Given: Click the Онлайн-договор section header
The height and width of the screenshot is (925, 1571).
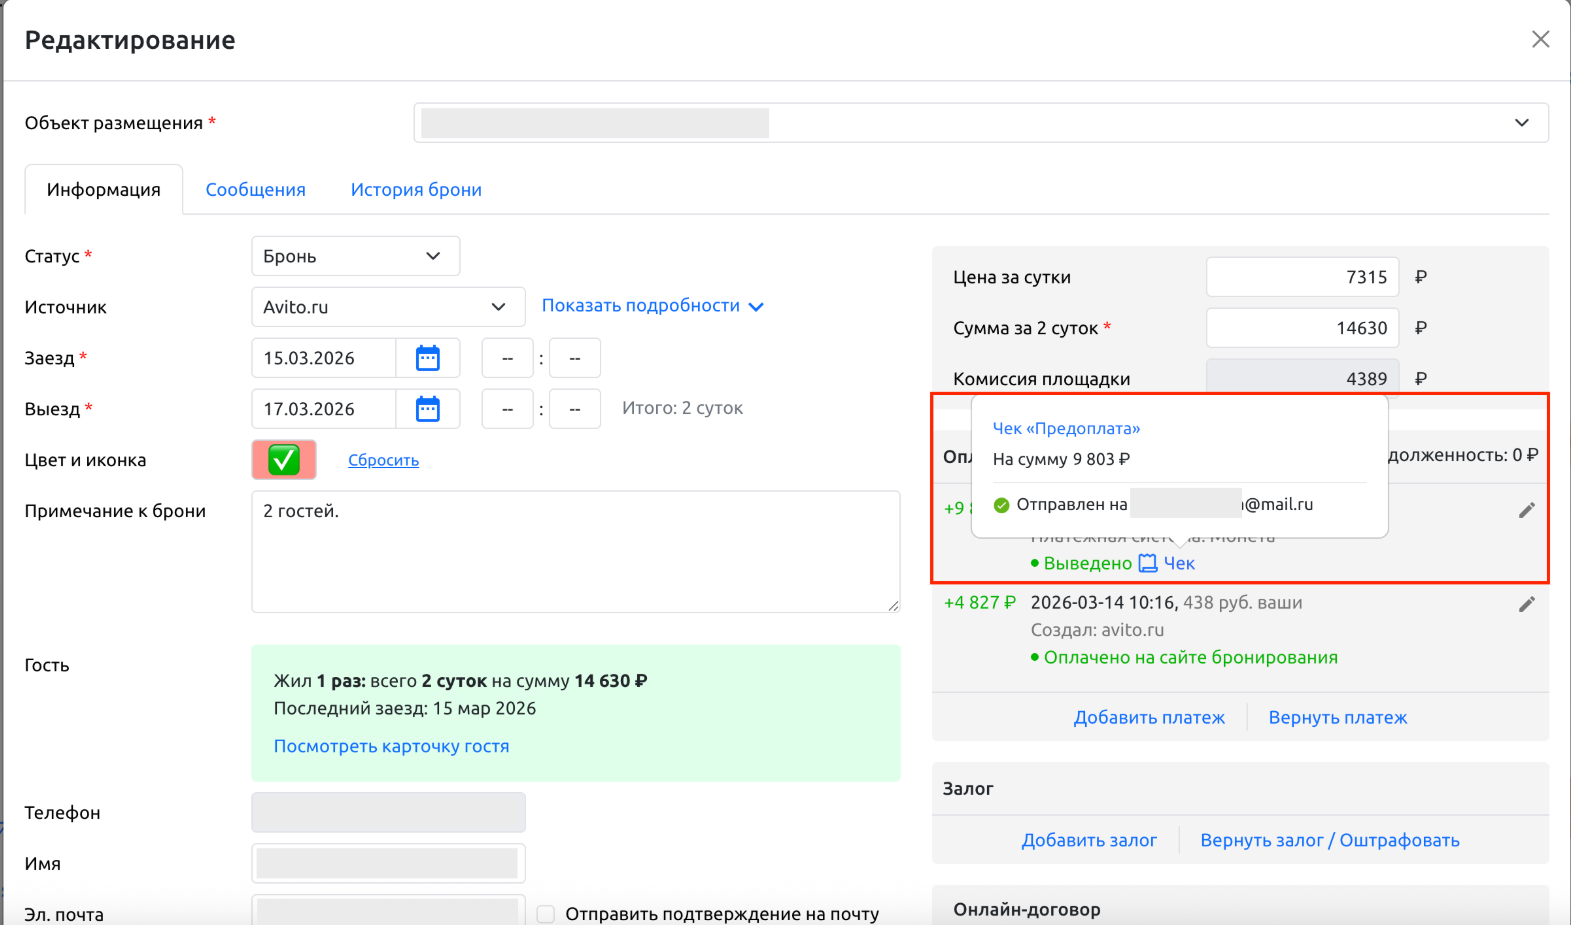Looking at the screenshot, I should [1026, 909].
